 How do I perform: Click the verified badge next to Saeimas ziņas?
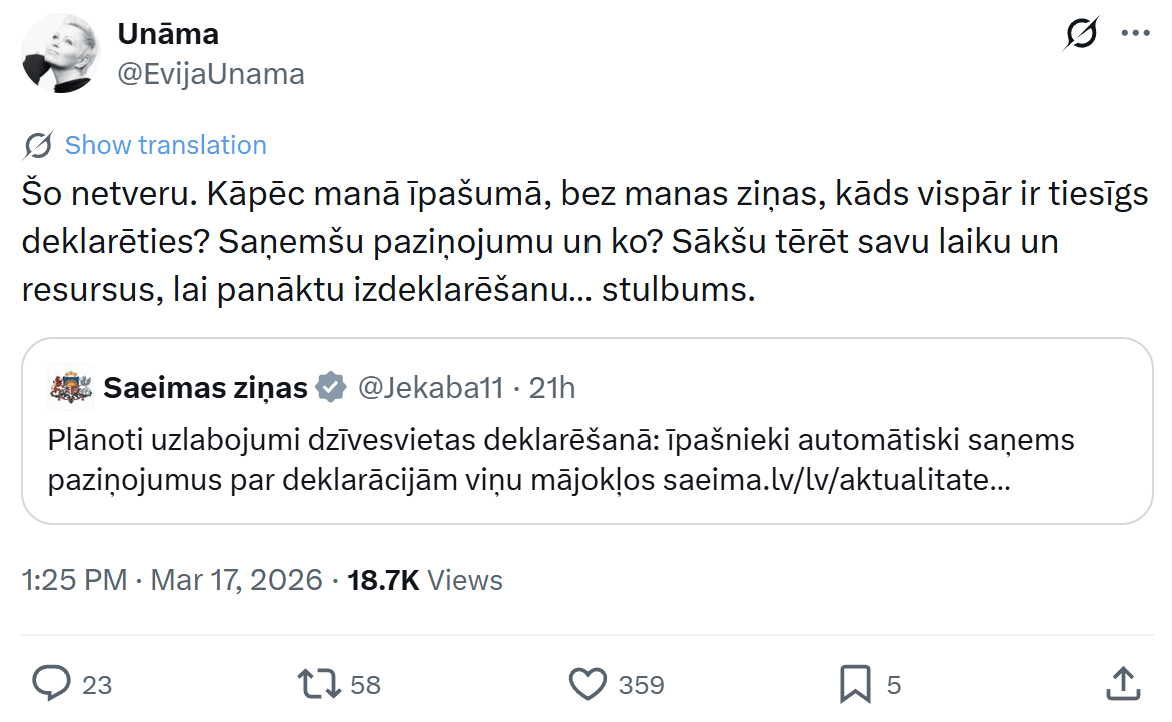(331, 388)
